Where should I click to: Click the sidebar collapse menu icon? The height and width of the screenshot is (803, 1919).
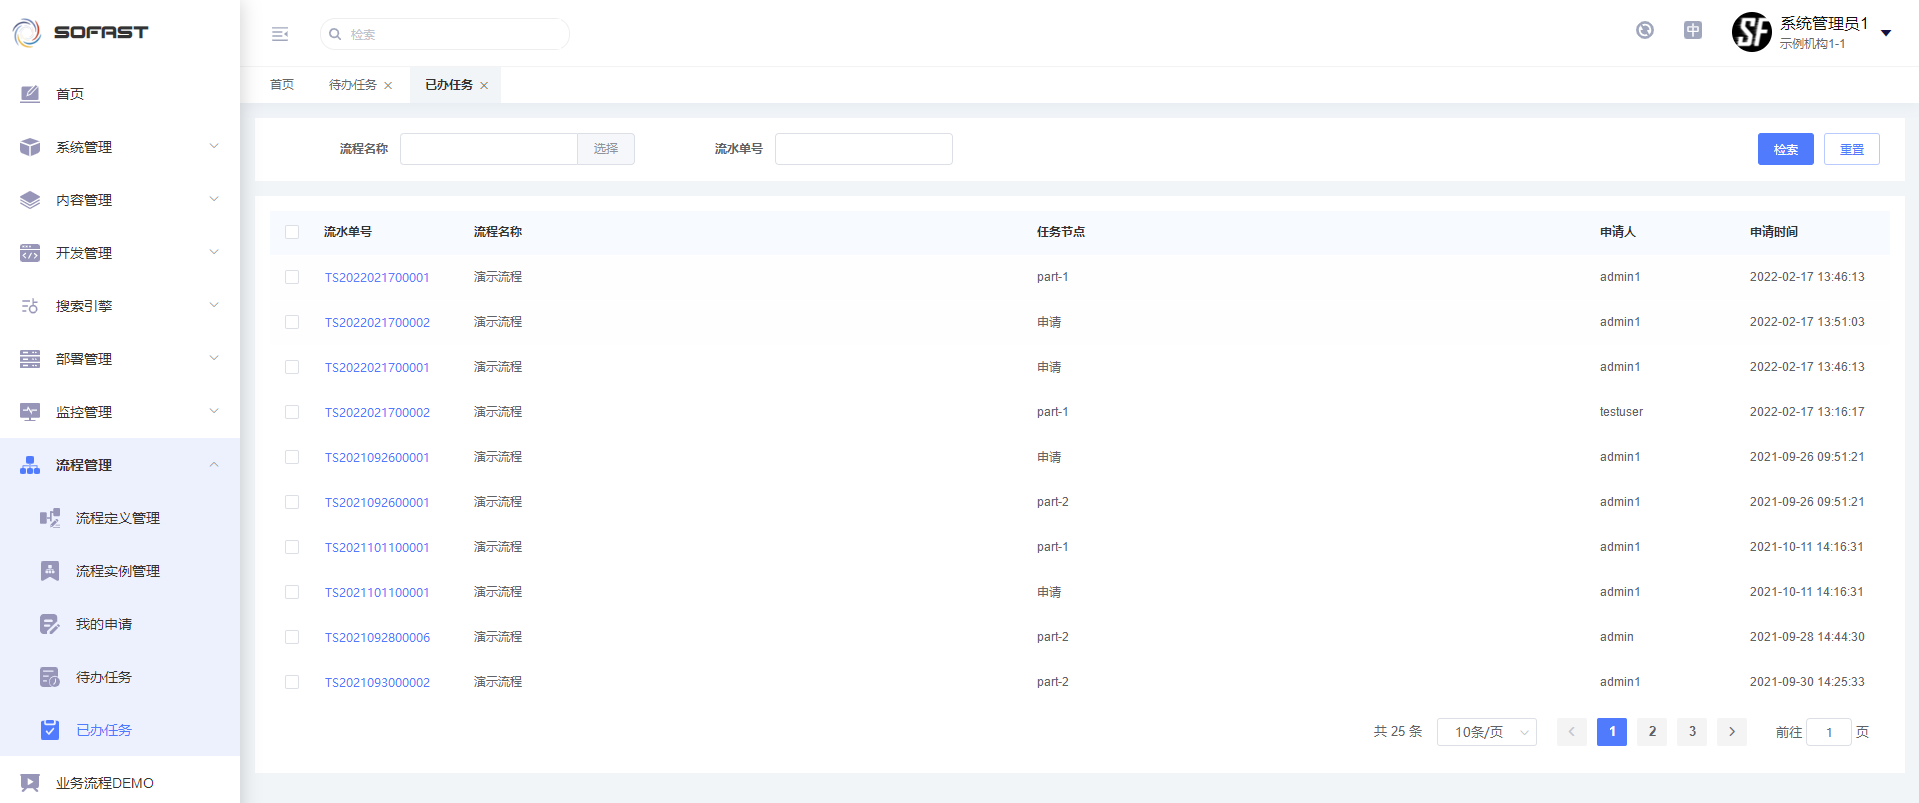coord(280,34)
